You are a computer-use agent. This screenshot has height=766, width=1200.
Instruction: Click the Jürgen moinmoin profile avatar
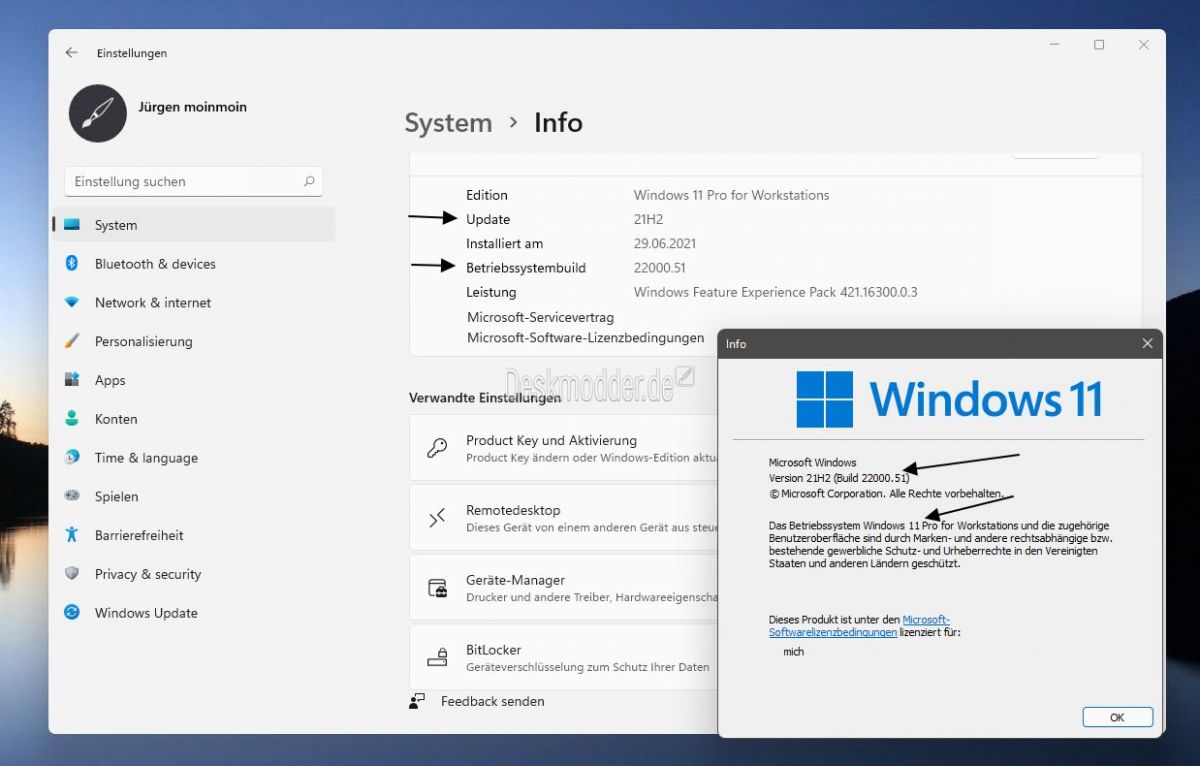(x=96, y=113)
